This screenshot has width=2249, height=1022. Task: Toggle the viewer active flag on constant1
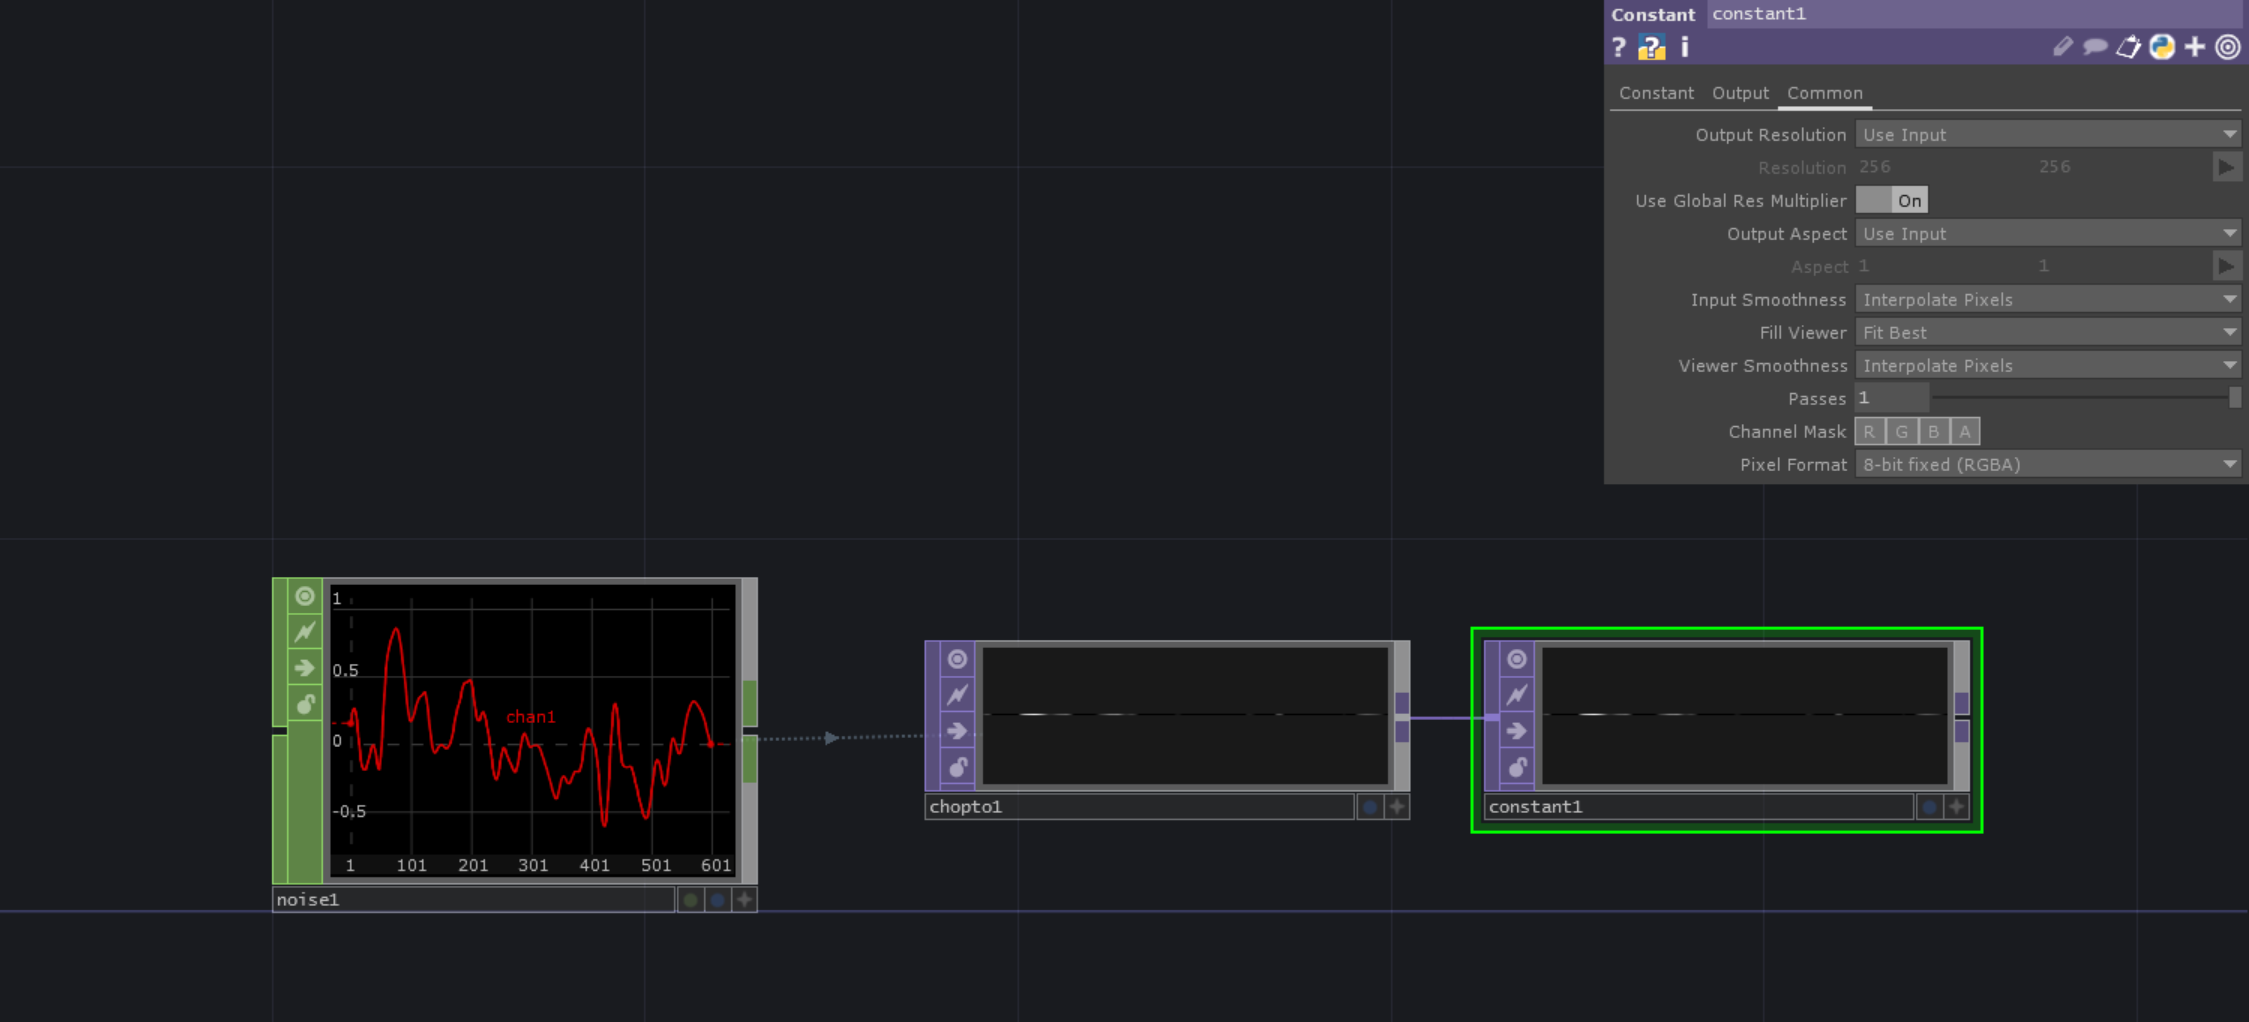click(x=1956, y=806)
